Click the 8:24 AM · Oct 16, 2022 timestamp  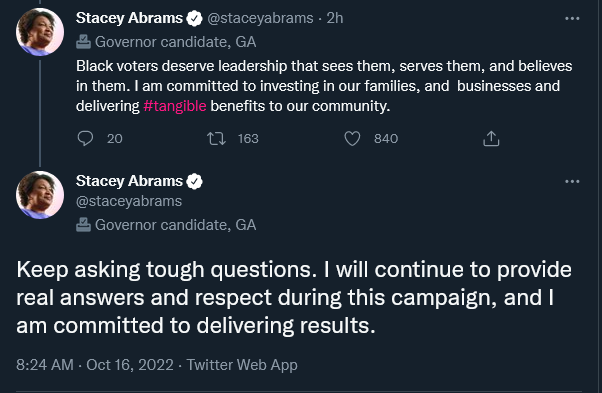[95, 365]
